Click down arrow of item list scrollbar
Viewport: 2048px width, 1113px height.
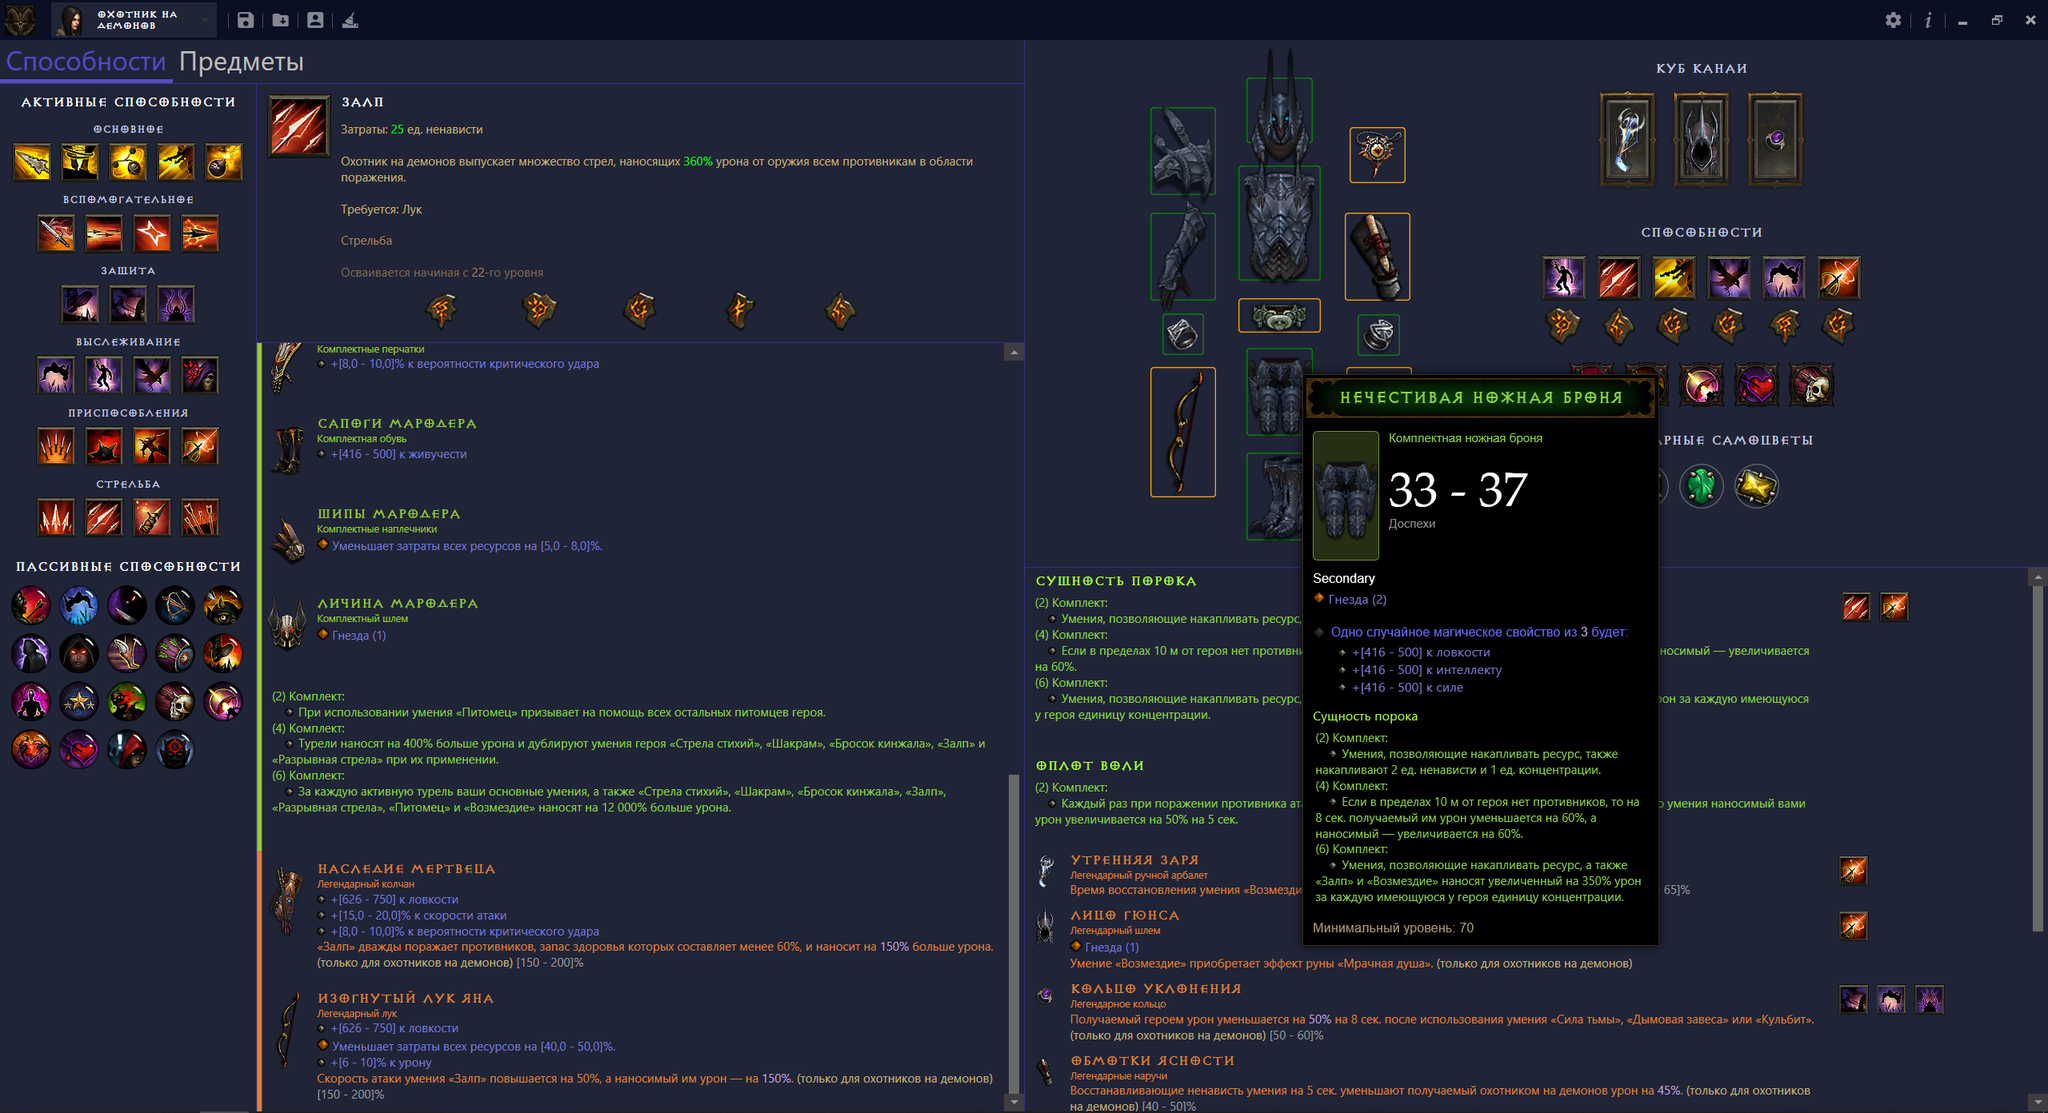coord(1014,1102)
